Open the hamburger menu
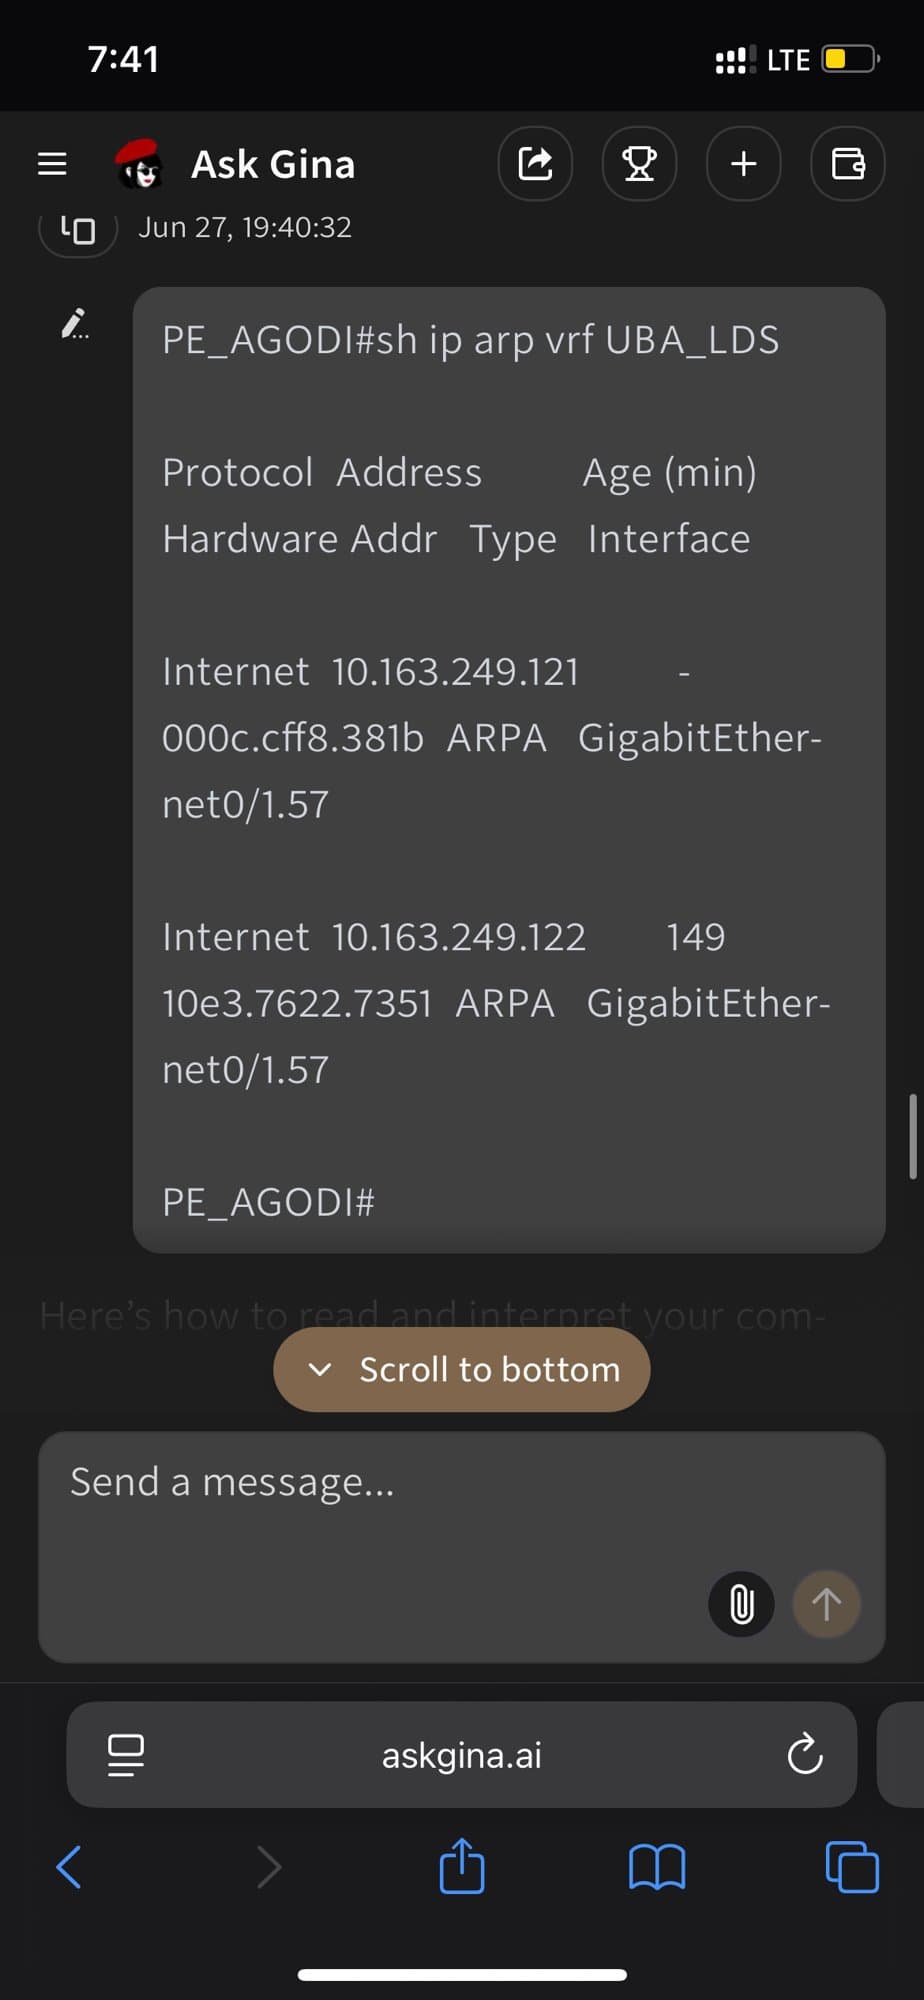The width and height of the screenshot is (924, 2000). tap(52, 164)
